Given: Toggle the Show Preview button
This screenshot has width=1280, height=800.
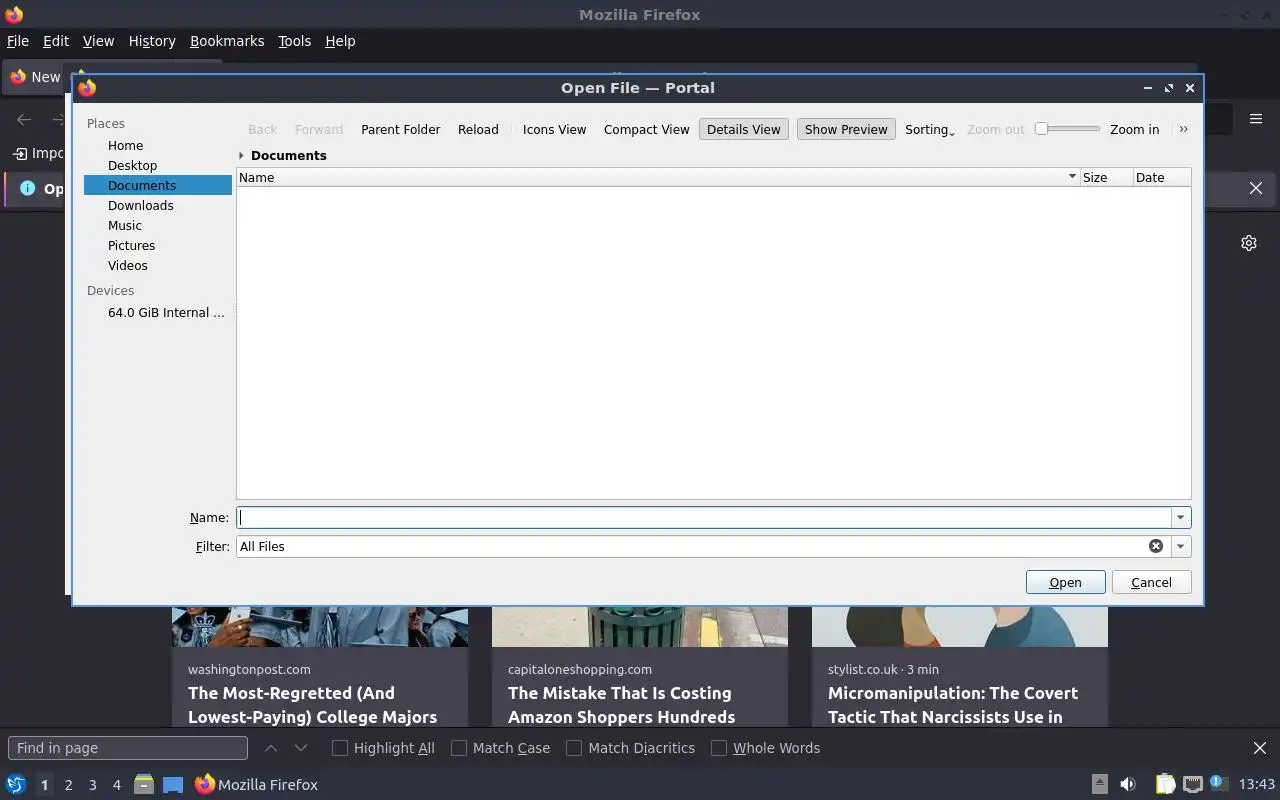Looking at the screenshot, I should pyautogui.click(x=846, y=129).
